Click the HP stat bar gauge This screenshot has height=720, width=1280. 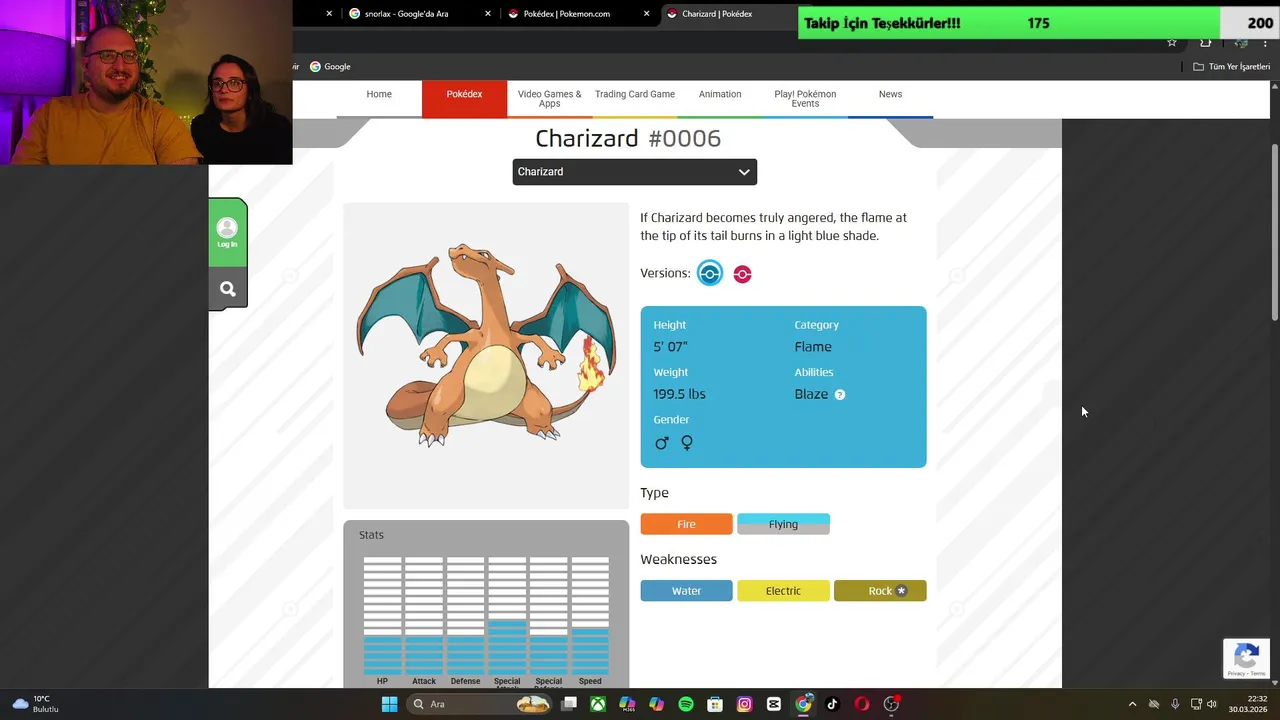pyautogui.click(x=382, y=616)
